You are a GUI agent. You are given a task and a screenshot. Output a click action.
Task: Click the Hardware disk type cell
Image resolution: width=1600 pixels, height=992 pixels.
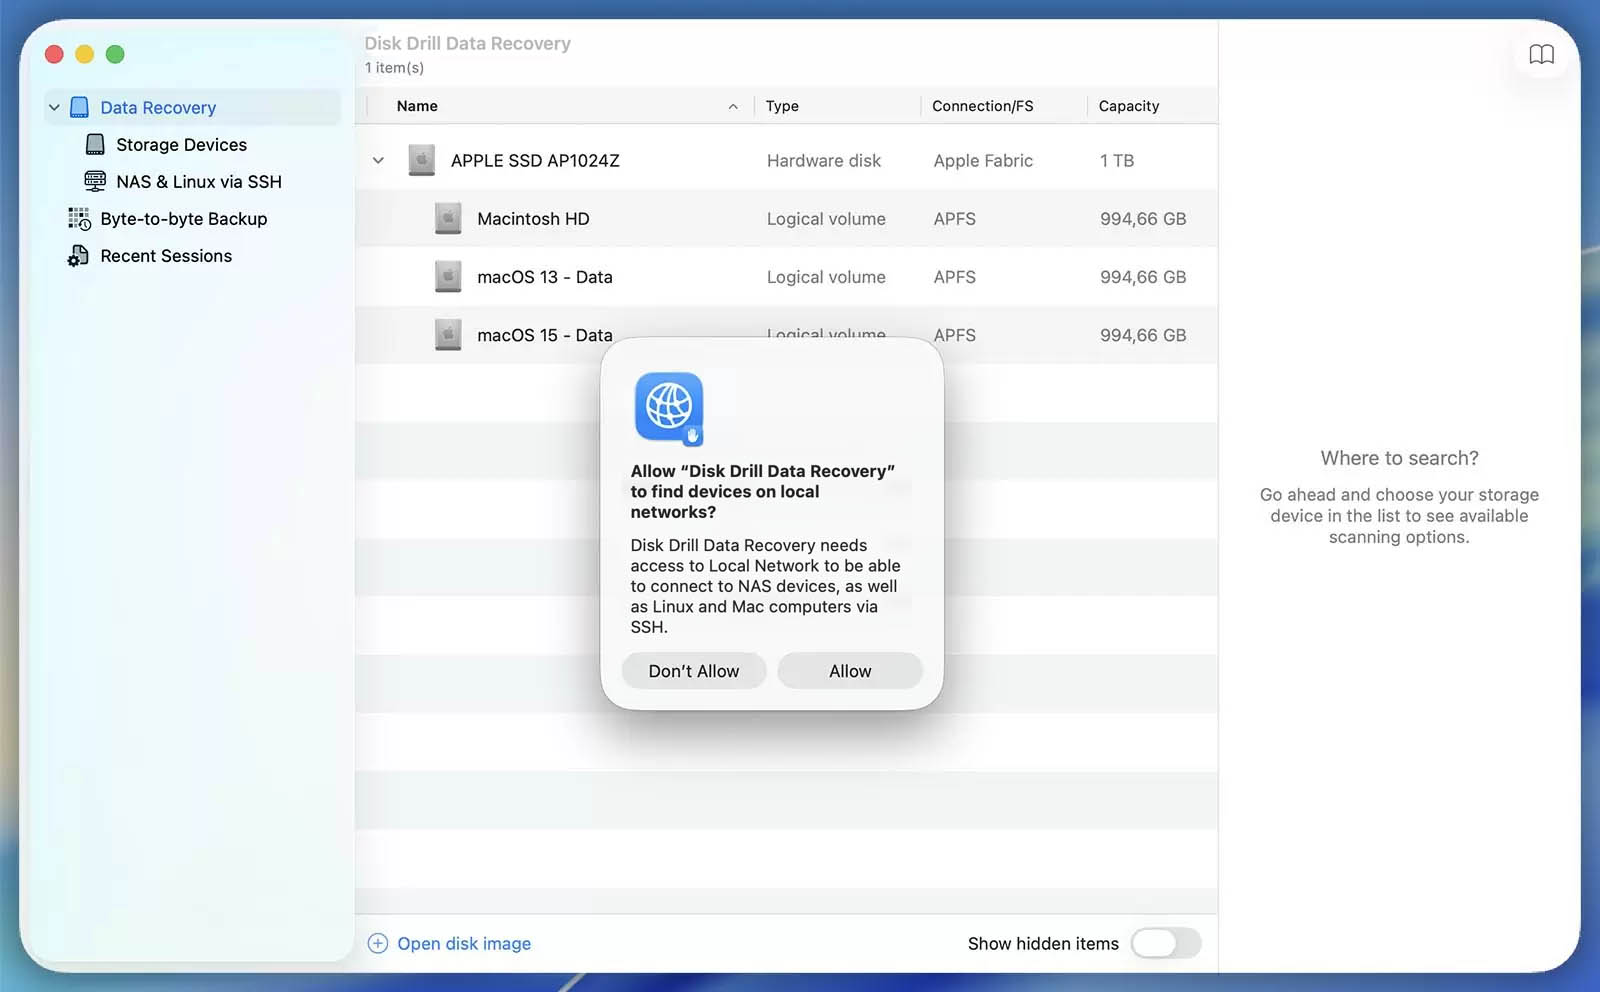coord(824,160)
